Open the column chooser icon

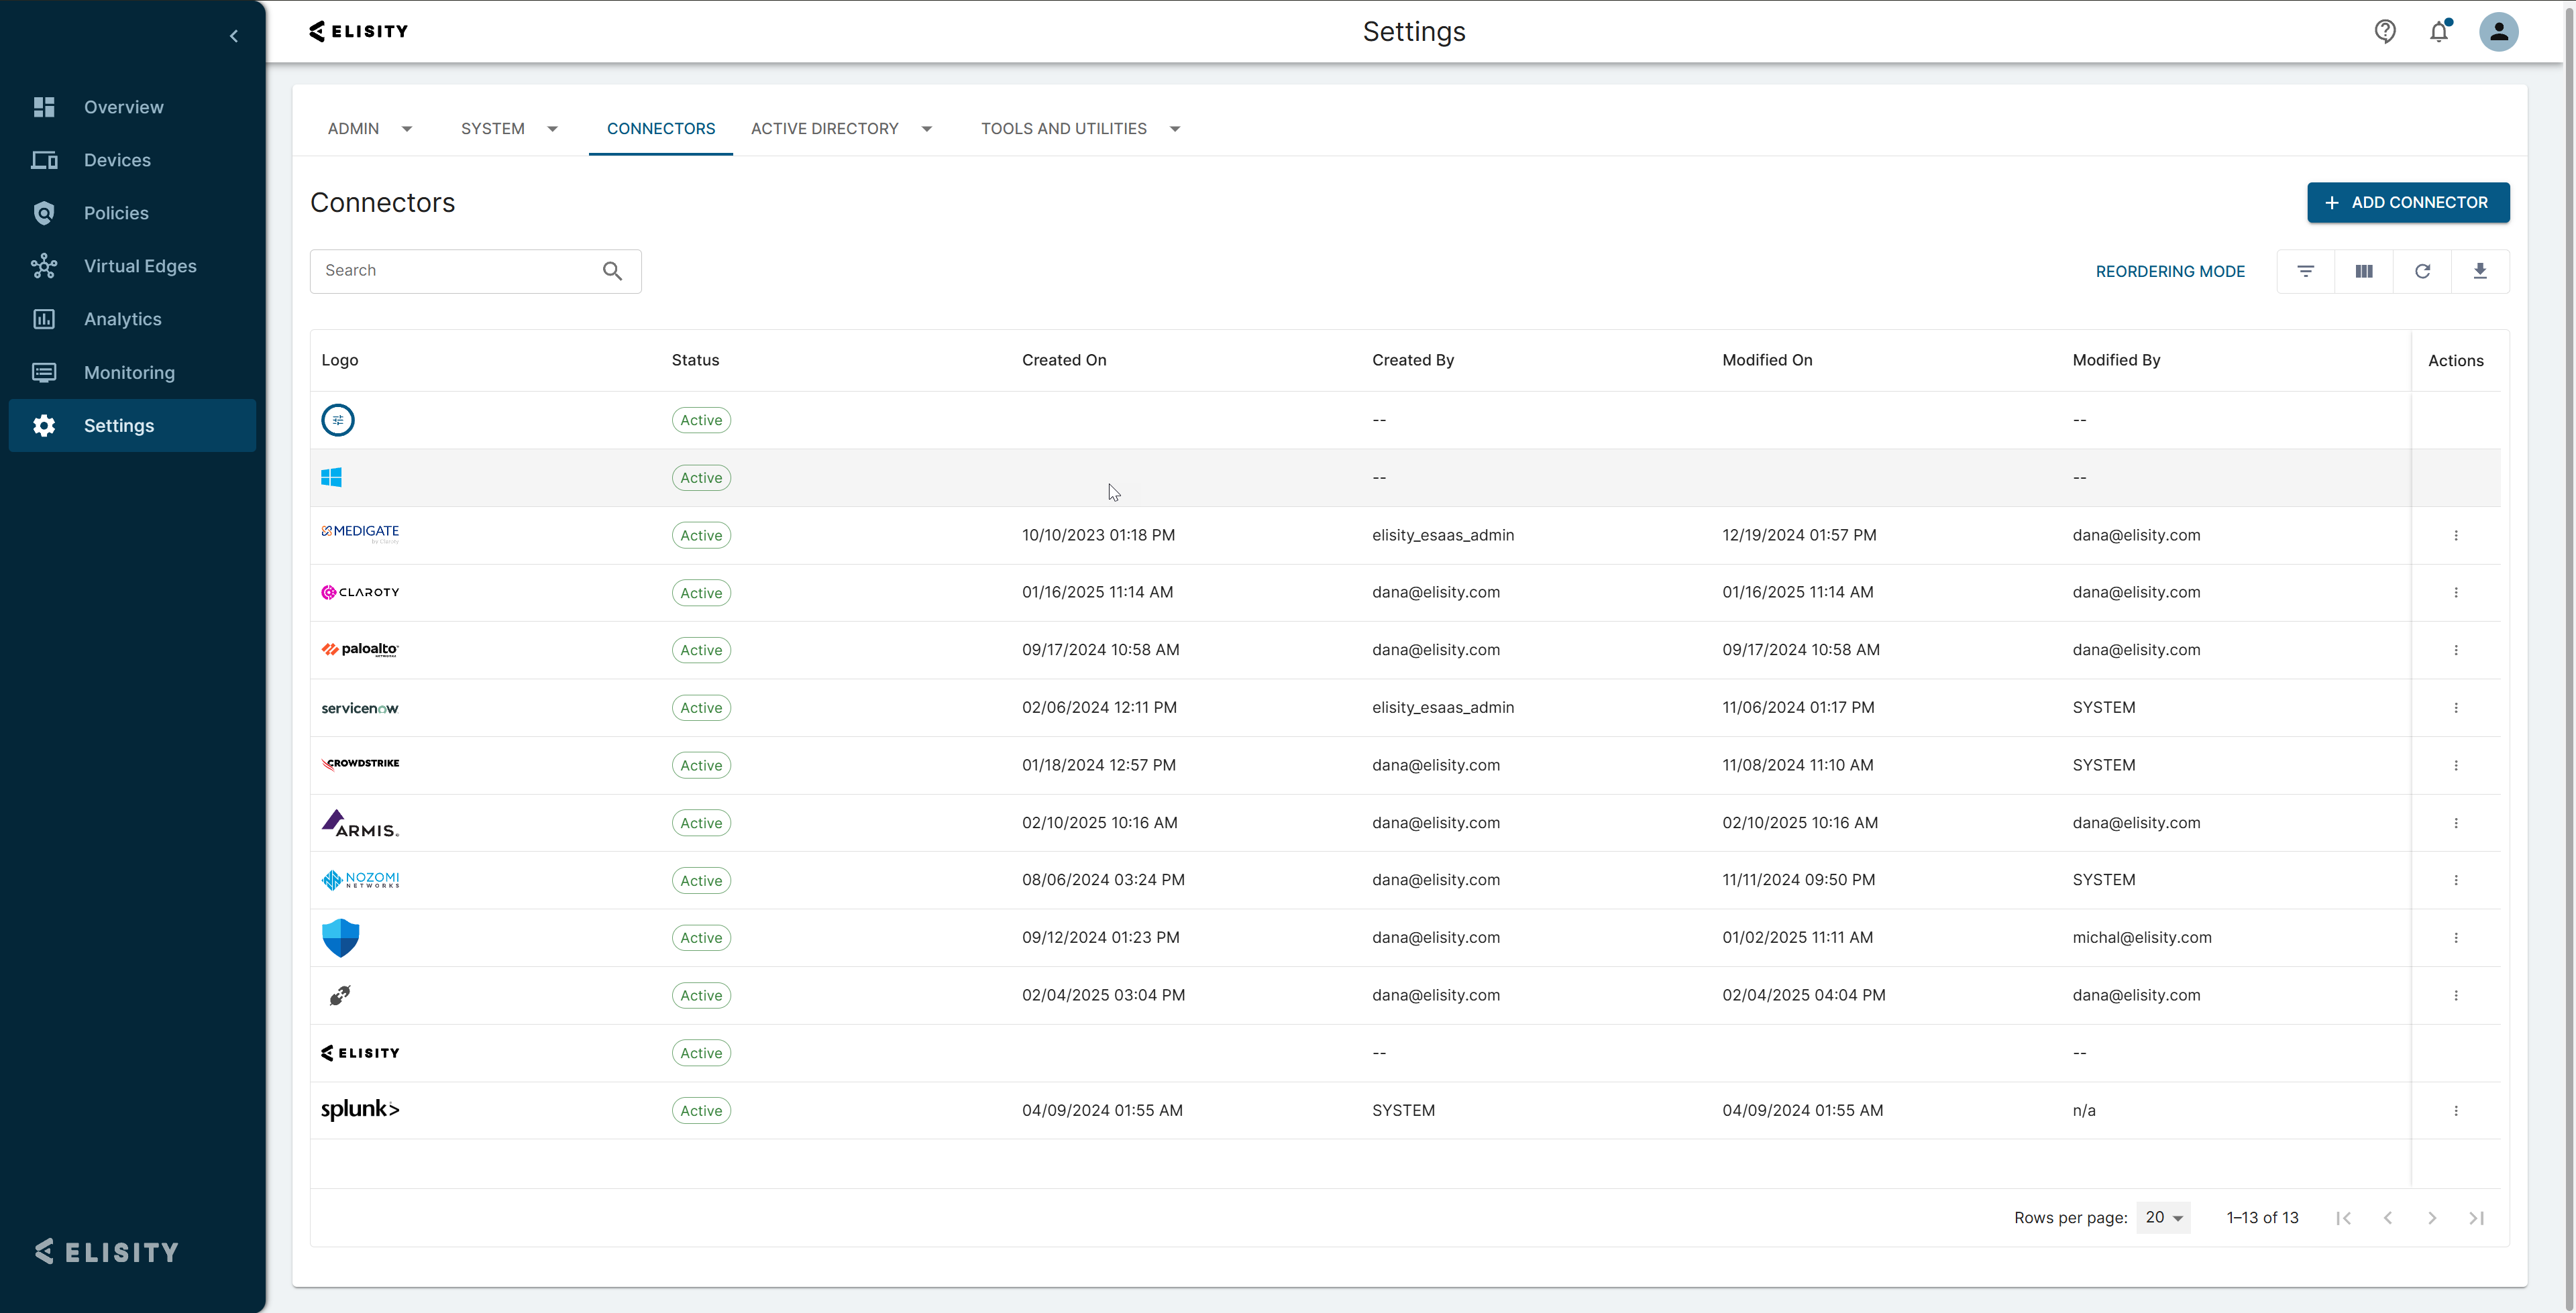pos(2363,271)
